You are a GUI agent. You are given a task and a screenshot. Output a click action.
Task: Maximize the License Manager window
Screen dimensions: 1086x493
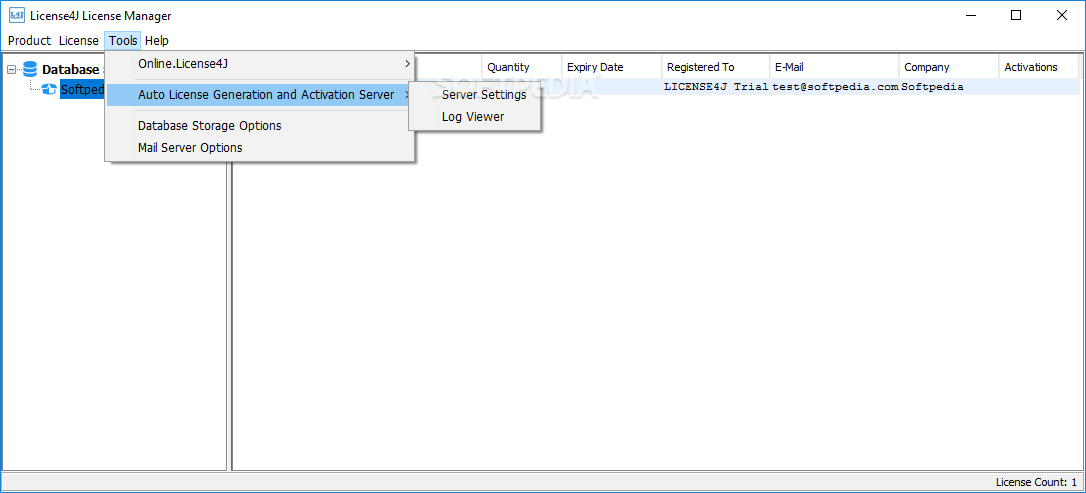[1016, 15]
